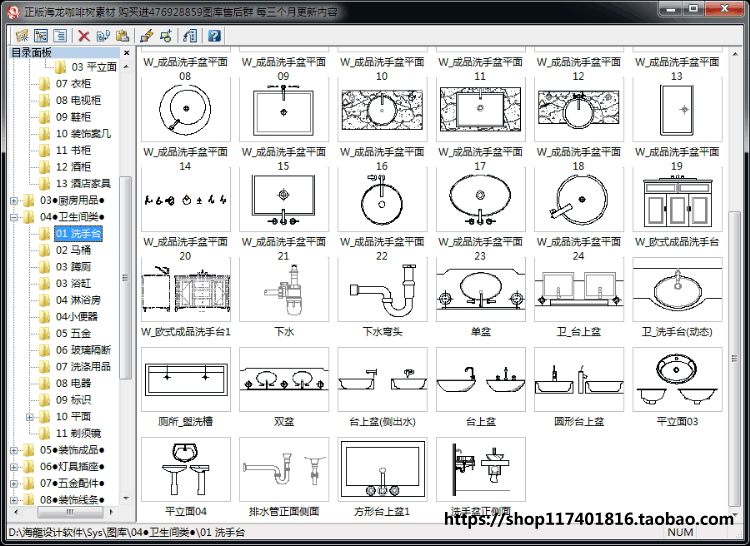This screenshot has width=750, height=546.
Task: Toggle the directory tree panel icon
Action: click(41, 35)
